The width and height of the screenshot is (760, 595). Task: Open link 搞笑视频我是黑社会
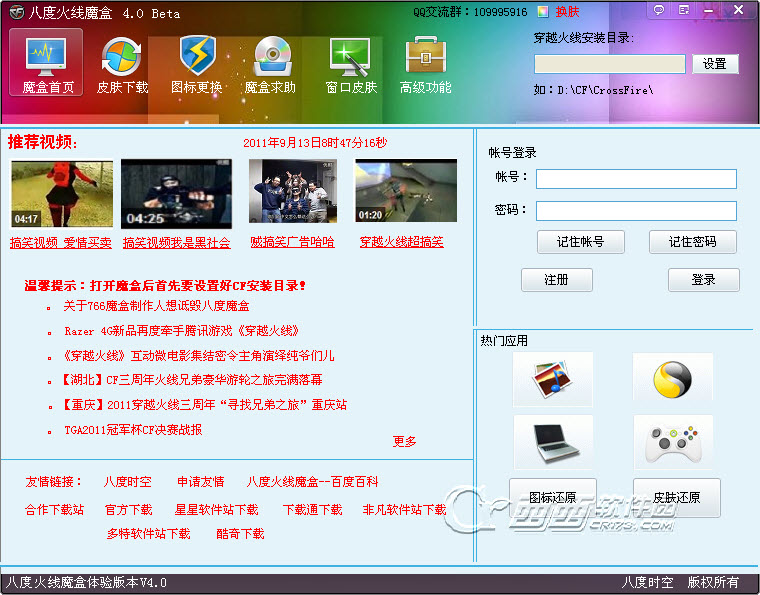click(x=176, y=243)
